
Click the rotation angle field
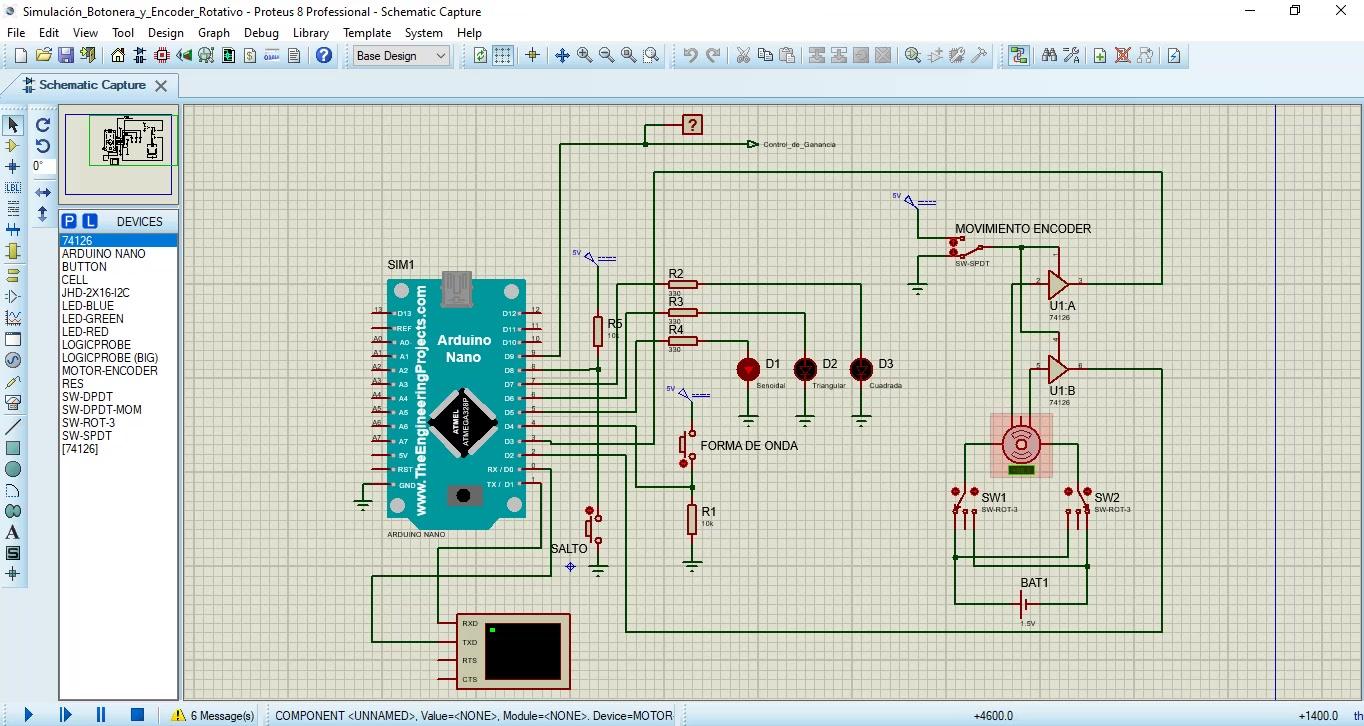point(43,167)
